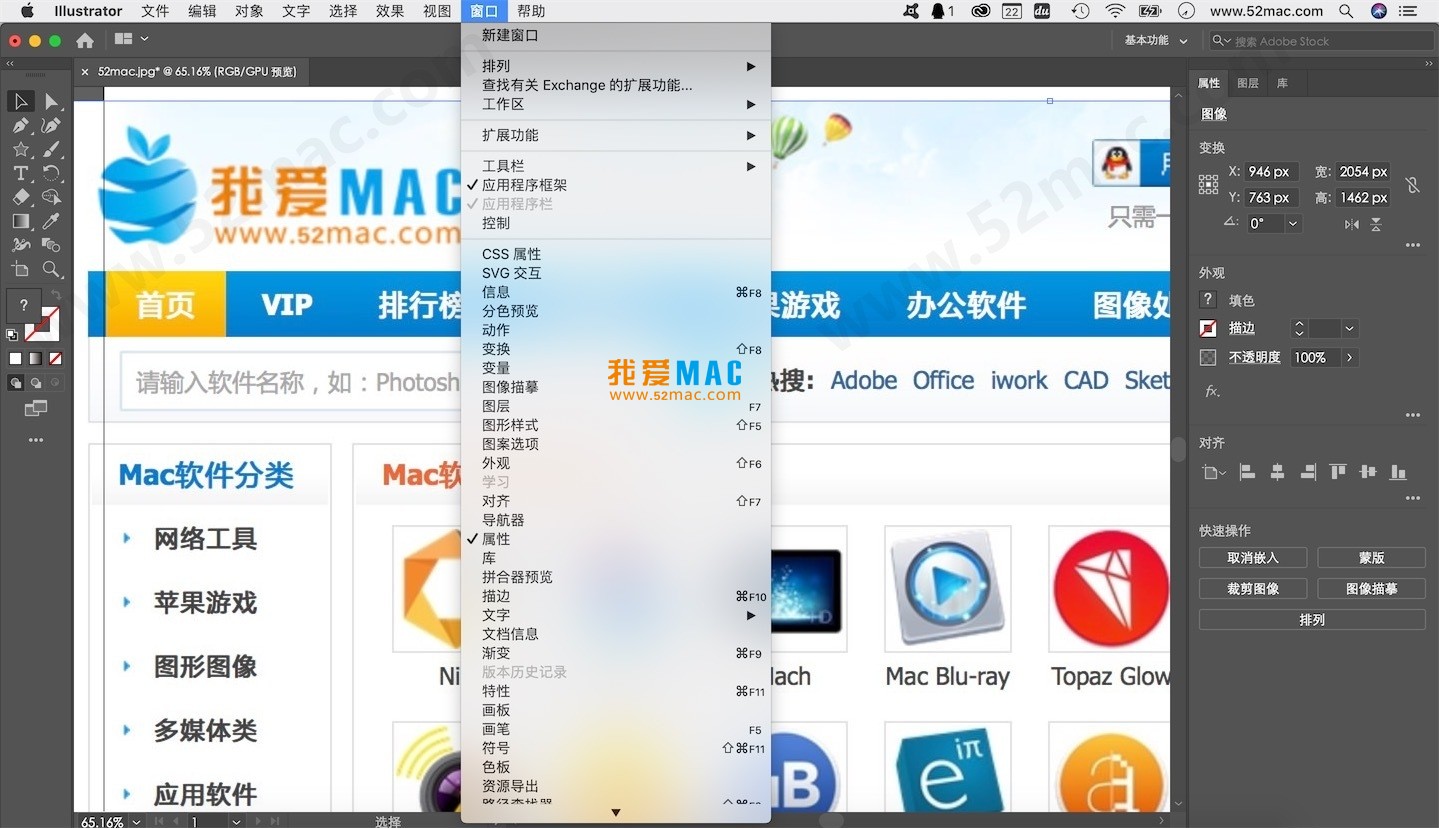This screenshot has height=828, width=1439.
Task: Choose 画板 in the Window menu
Action: coord(616,710)
